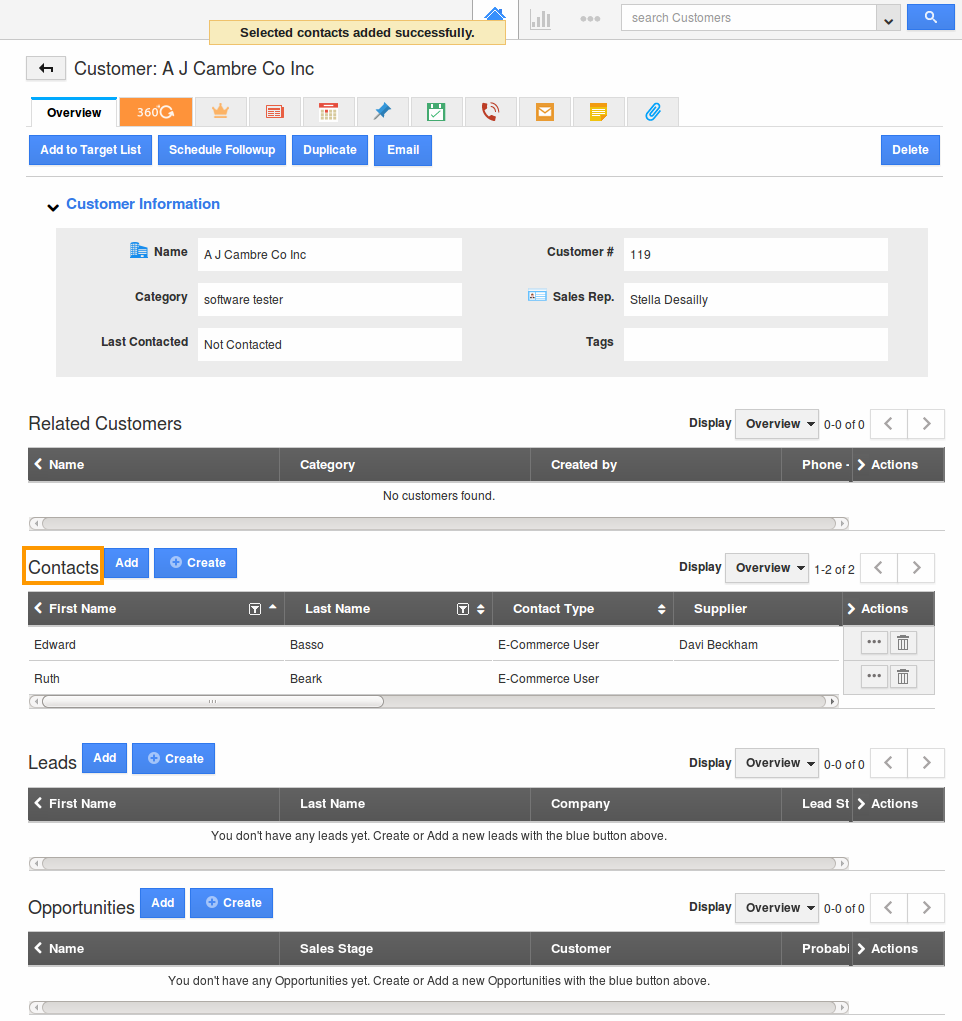
Task: Toggle the Last Name column filter
Action: (x=463, y=608)
